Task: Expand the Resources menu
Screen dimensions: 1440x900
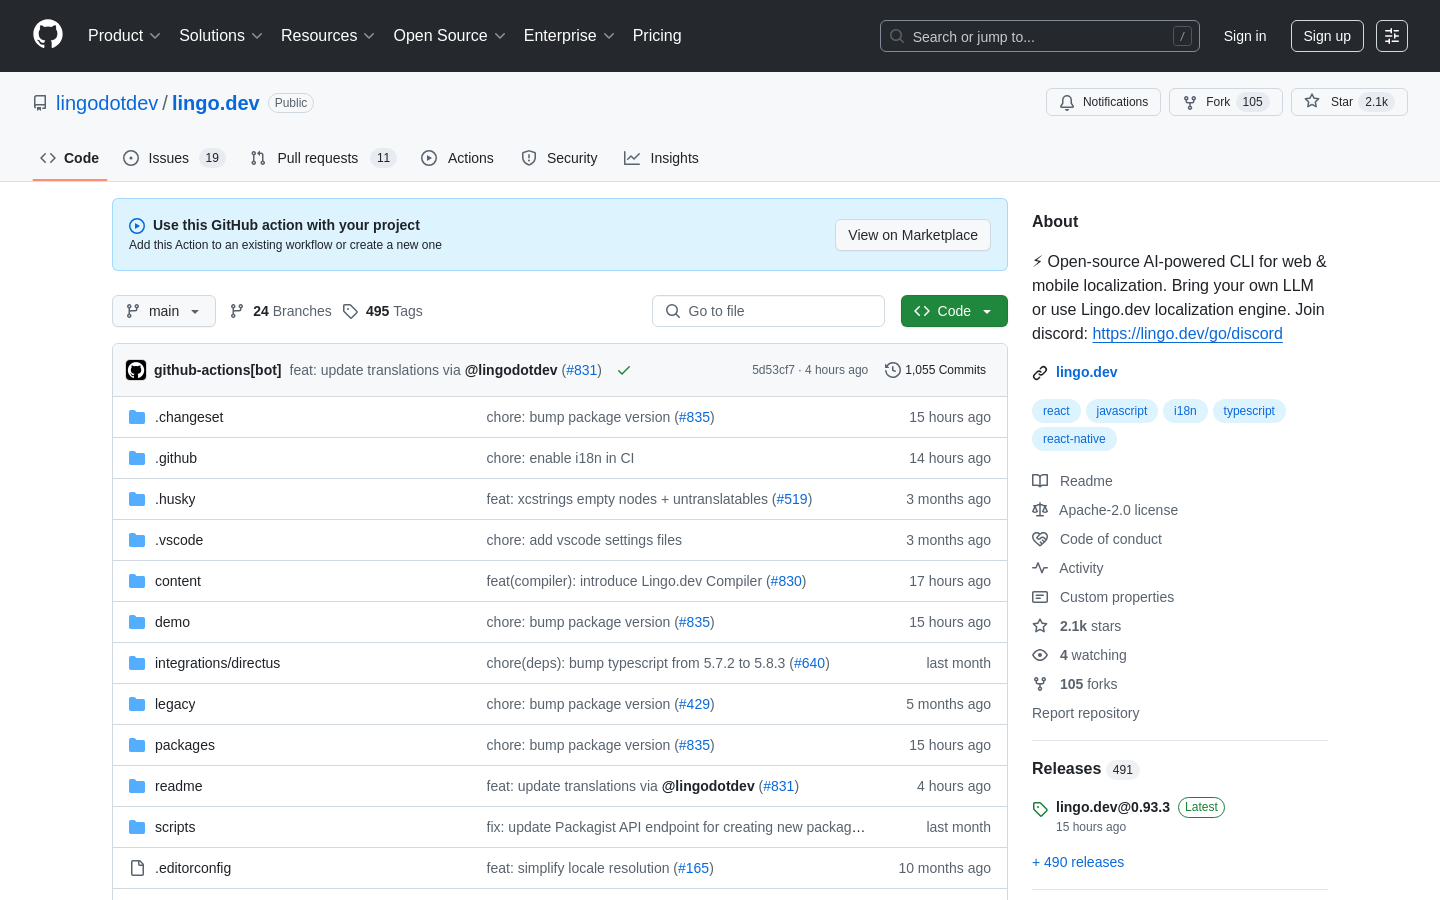Action: point(328,36)
